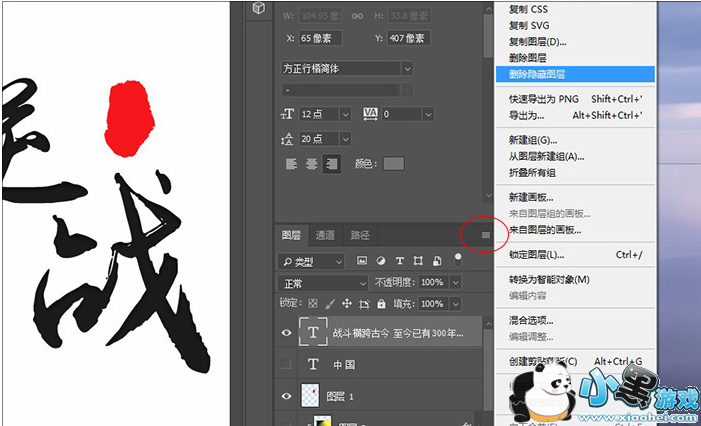Choose 删除隐藏图层 highlighted entry
The width and height of the screenshot is (701, 426).
[x=575, y=74]
